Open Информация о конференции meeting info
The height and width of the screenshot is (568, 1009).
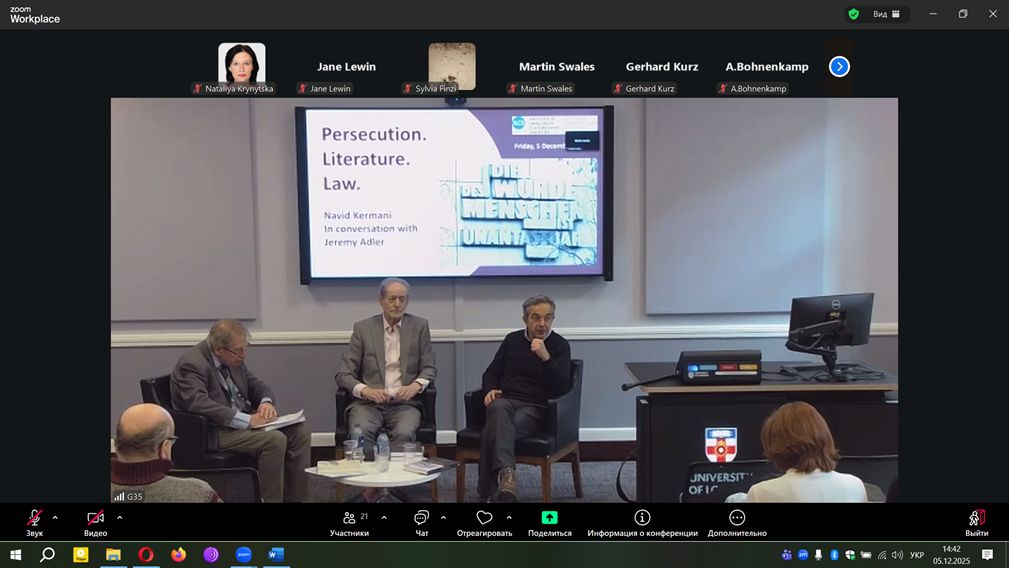pos(642,518)
